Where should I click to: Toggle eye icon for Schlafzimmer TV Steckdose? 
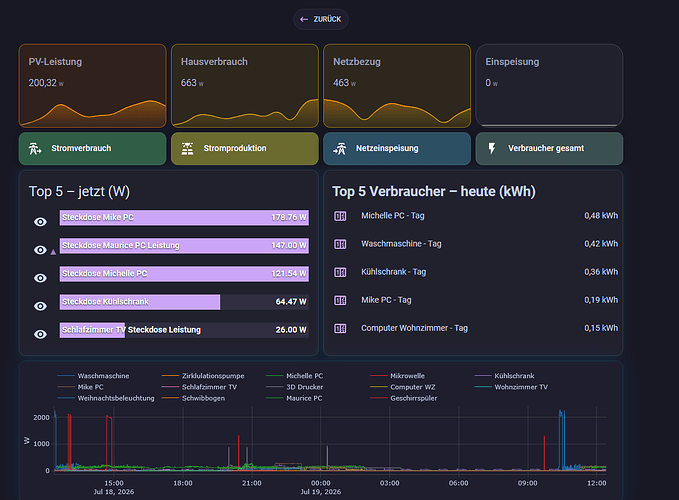coord(40,334)
